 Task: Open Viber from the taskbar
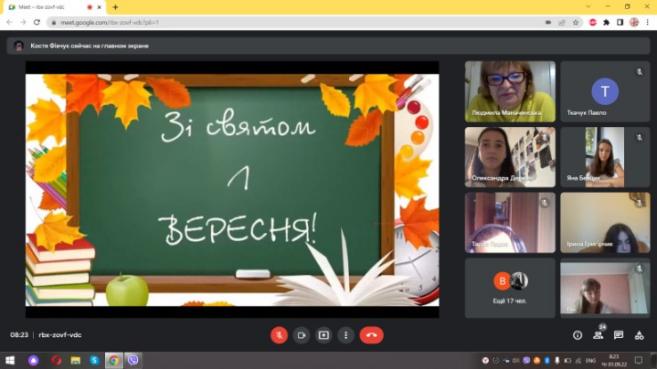coord(133,360)
